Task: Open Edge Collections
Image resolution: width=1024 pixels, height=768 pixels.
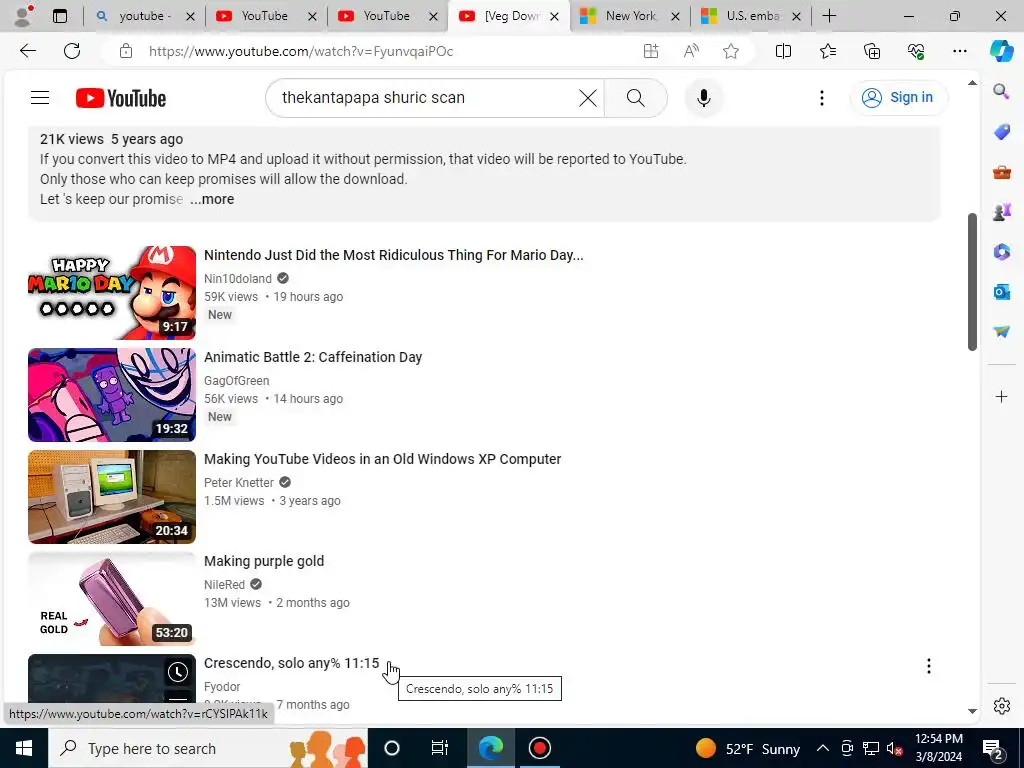Action: 872,51
